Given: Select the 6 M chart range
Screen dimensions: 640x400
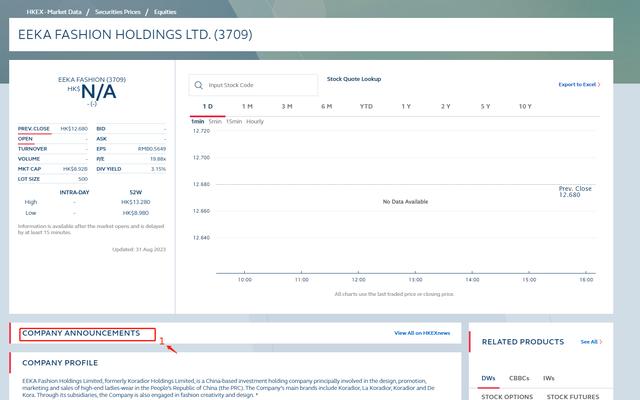Looking at the screenshot, I should coord(326,106).
